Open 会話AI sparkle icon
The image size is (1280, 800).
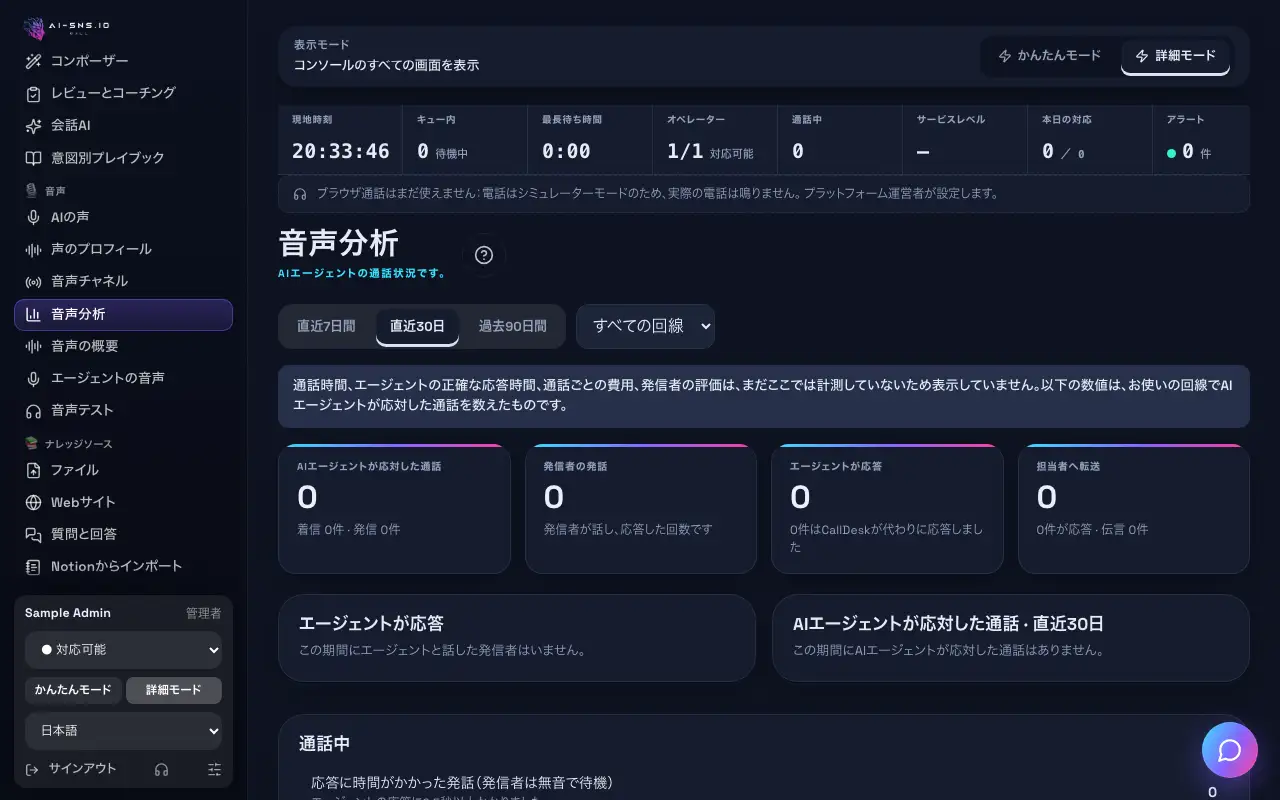(33, 126)
